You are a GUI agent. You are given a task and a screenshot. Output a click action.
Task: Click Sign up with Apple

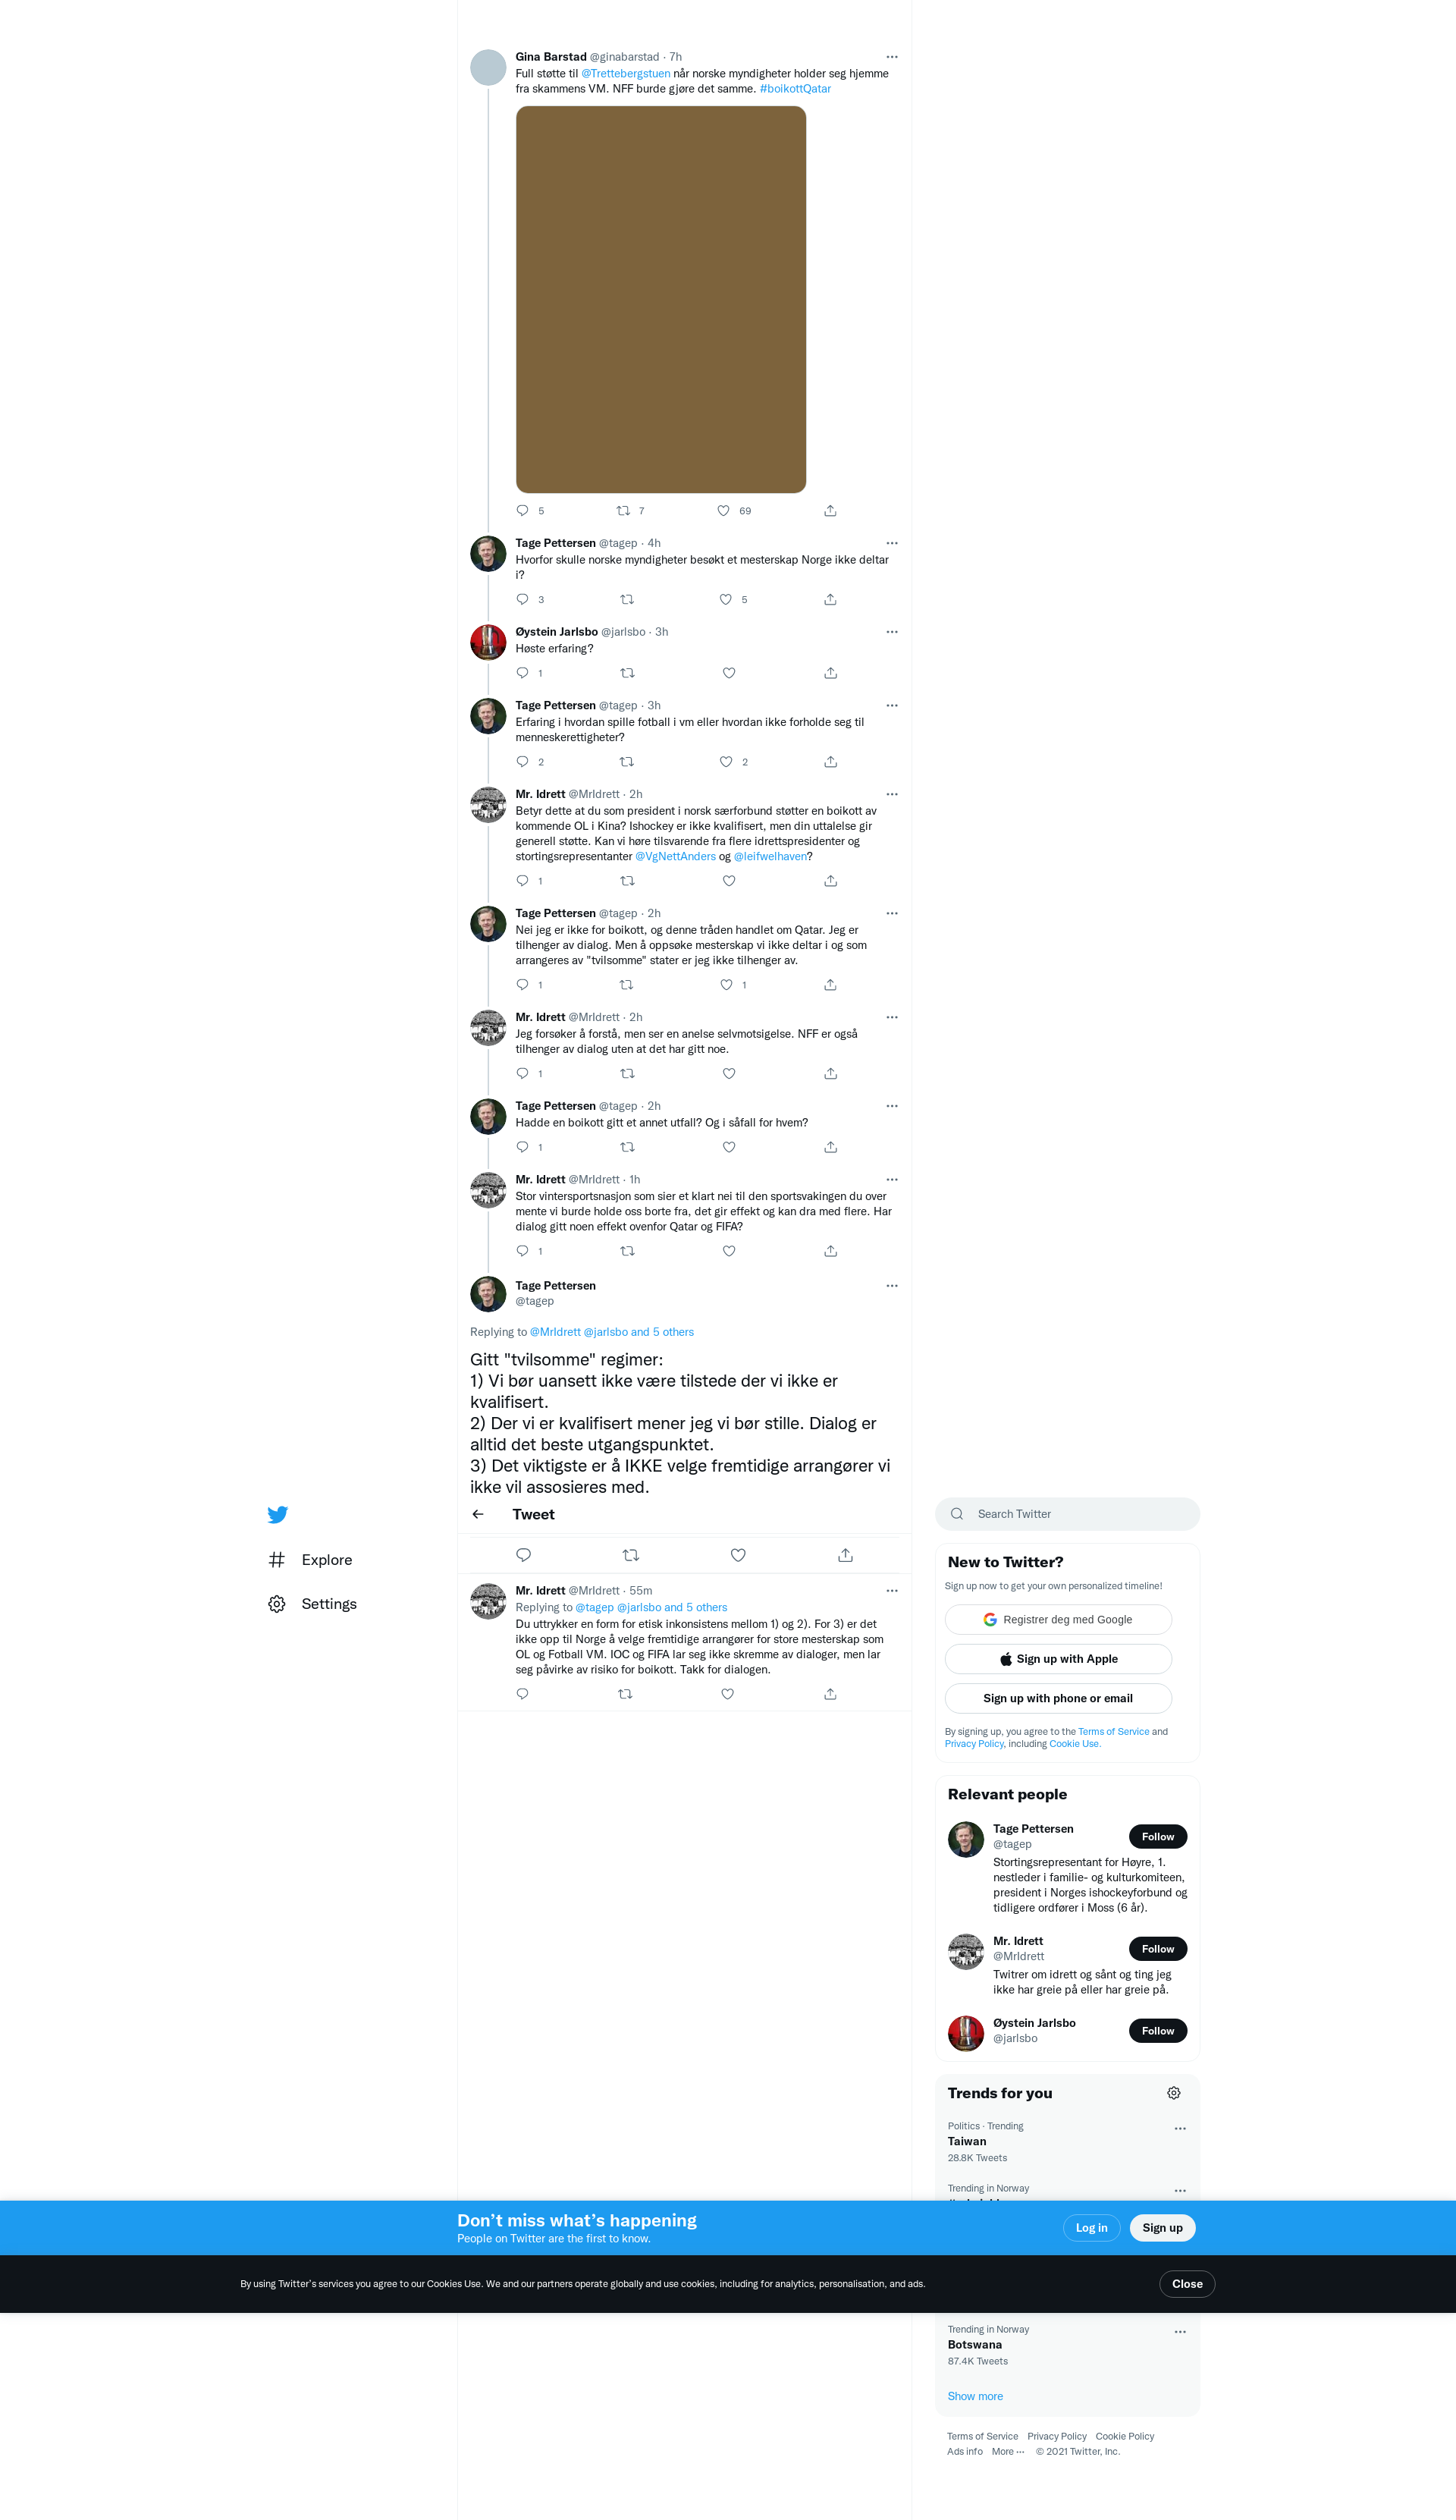tap(1058, 1659)
